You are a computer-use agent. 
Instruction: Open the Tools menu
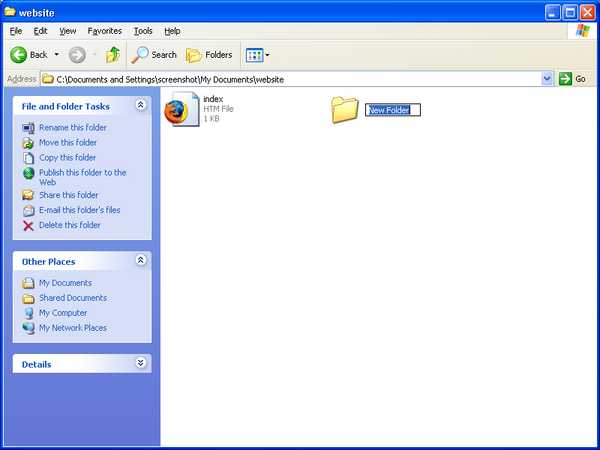tap(143, 31)
